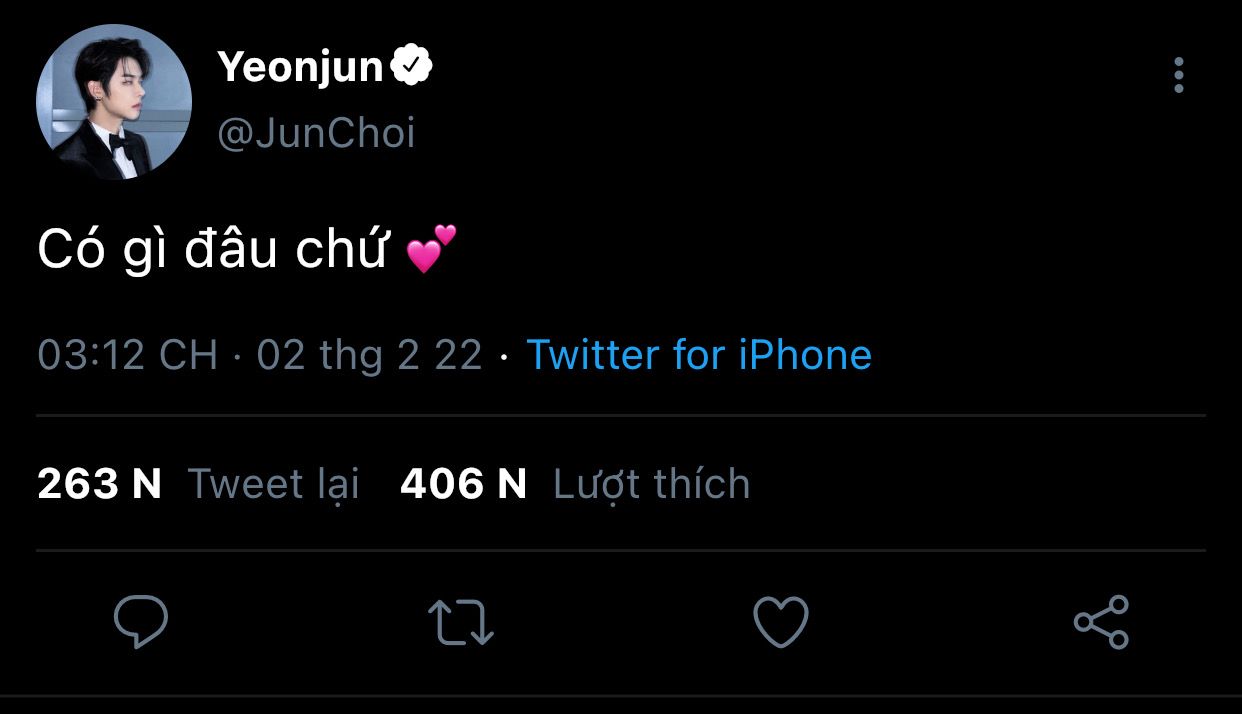Click the tweet text Có gì đâu chứ

tap(212, 251)
